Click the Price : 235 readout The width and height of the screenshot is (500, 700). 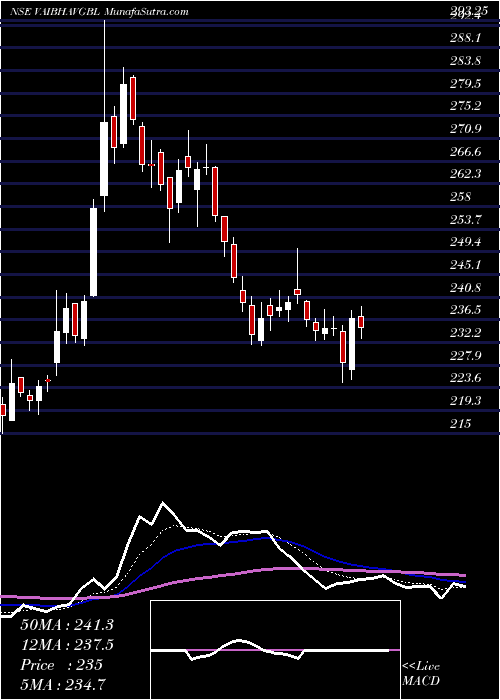[62, 665]
